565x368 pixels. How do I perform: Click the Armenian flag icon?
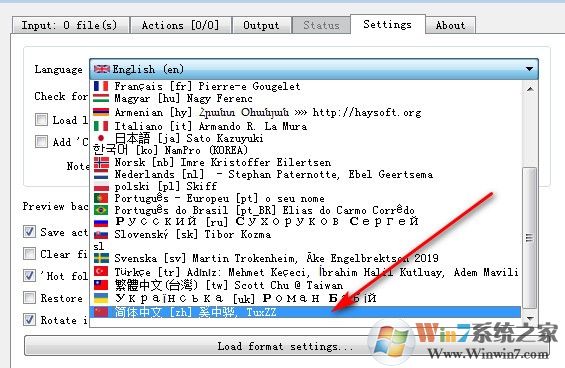point(101,112)
